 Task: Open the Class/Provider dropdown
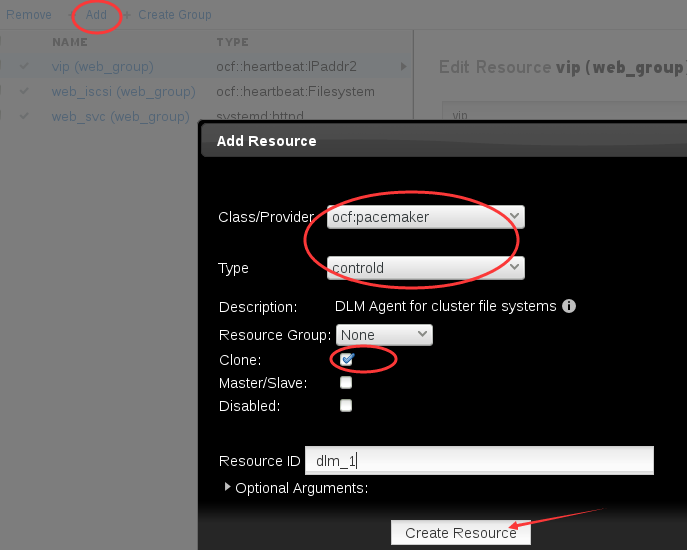425,217
